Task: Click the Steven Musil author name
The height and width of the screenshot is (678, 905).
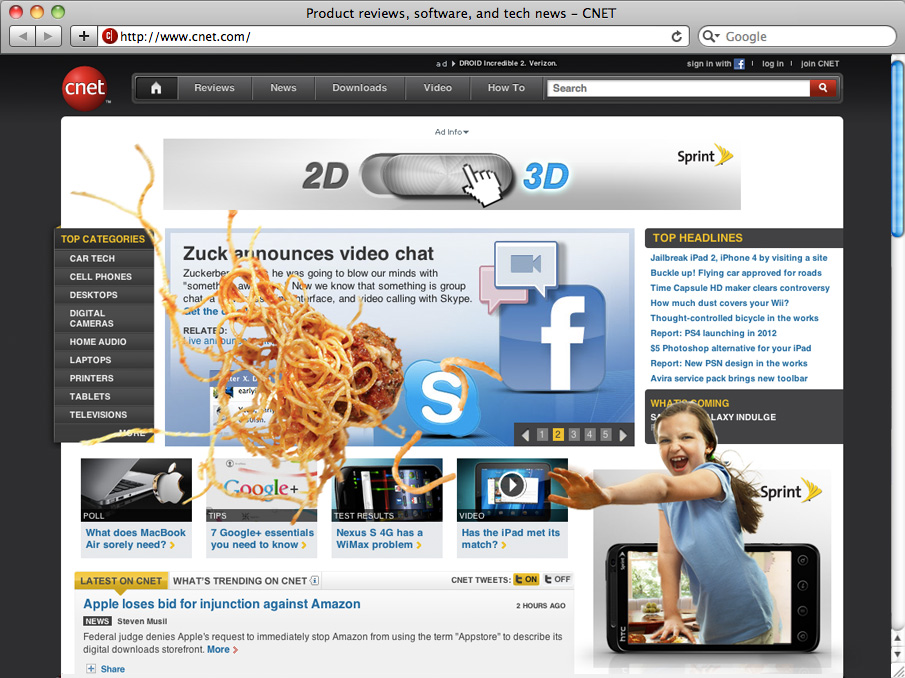Action: pyautogui.click(x=142, y=621)
